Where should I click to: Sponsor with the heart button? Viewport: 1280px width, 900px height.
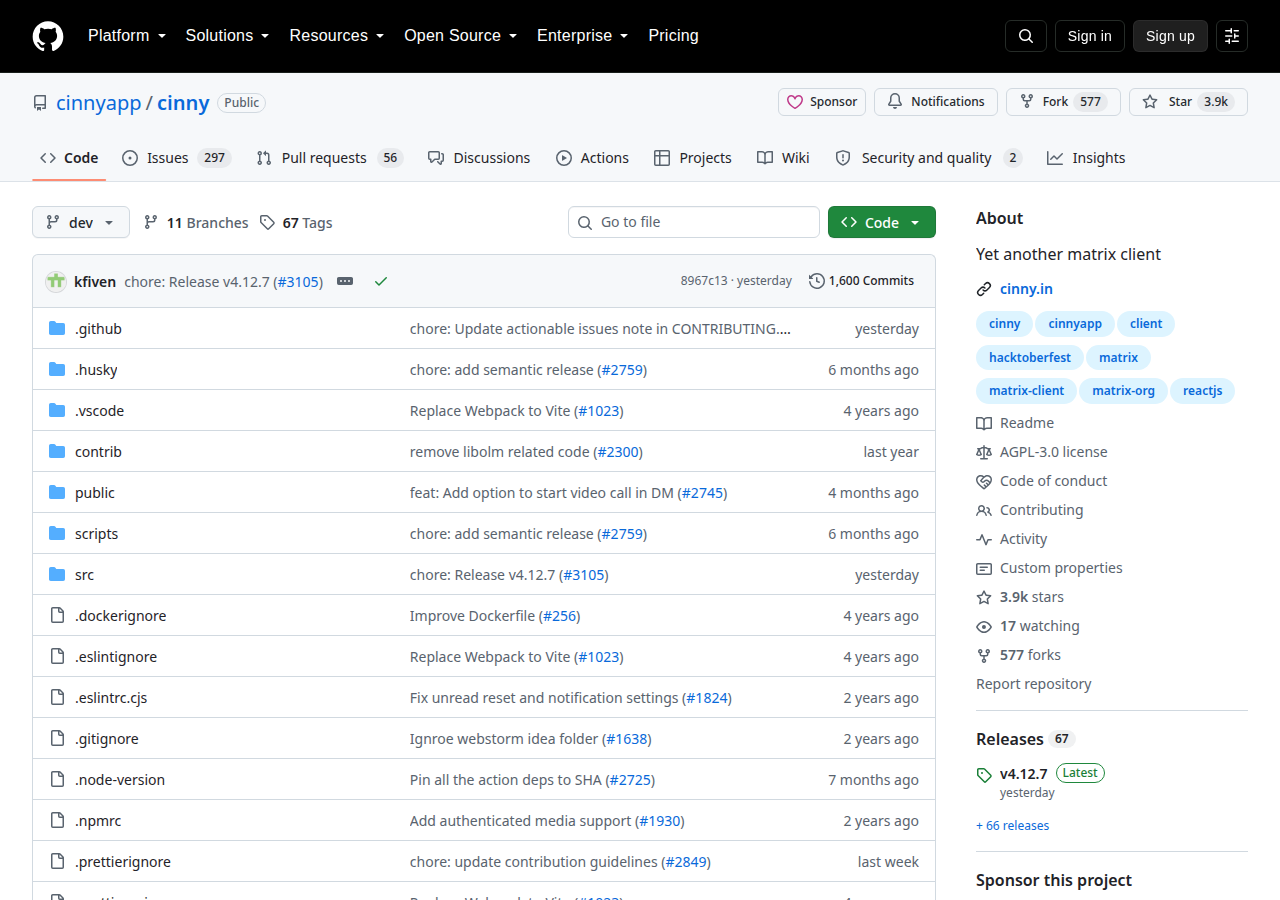tap(822, 102)
